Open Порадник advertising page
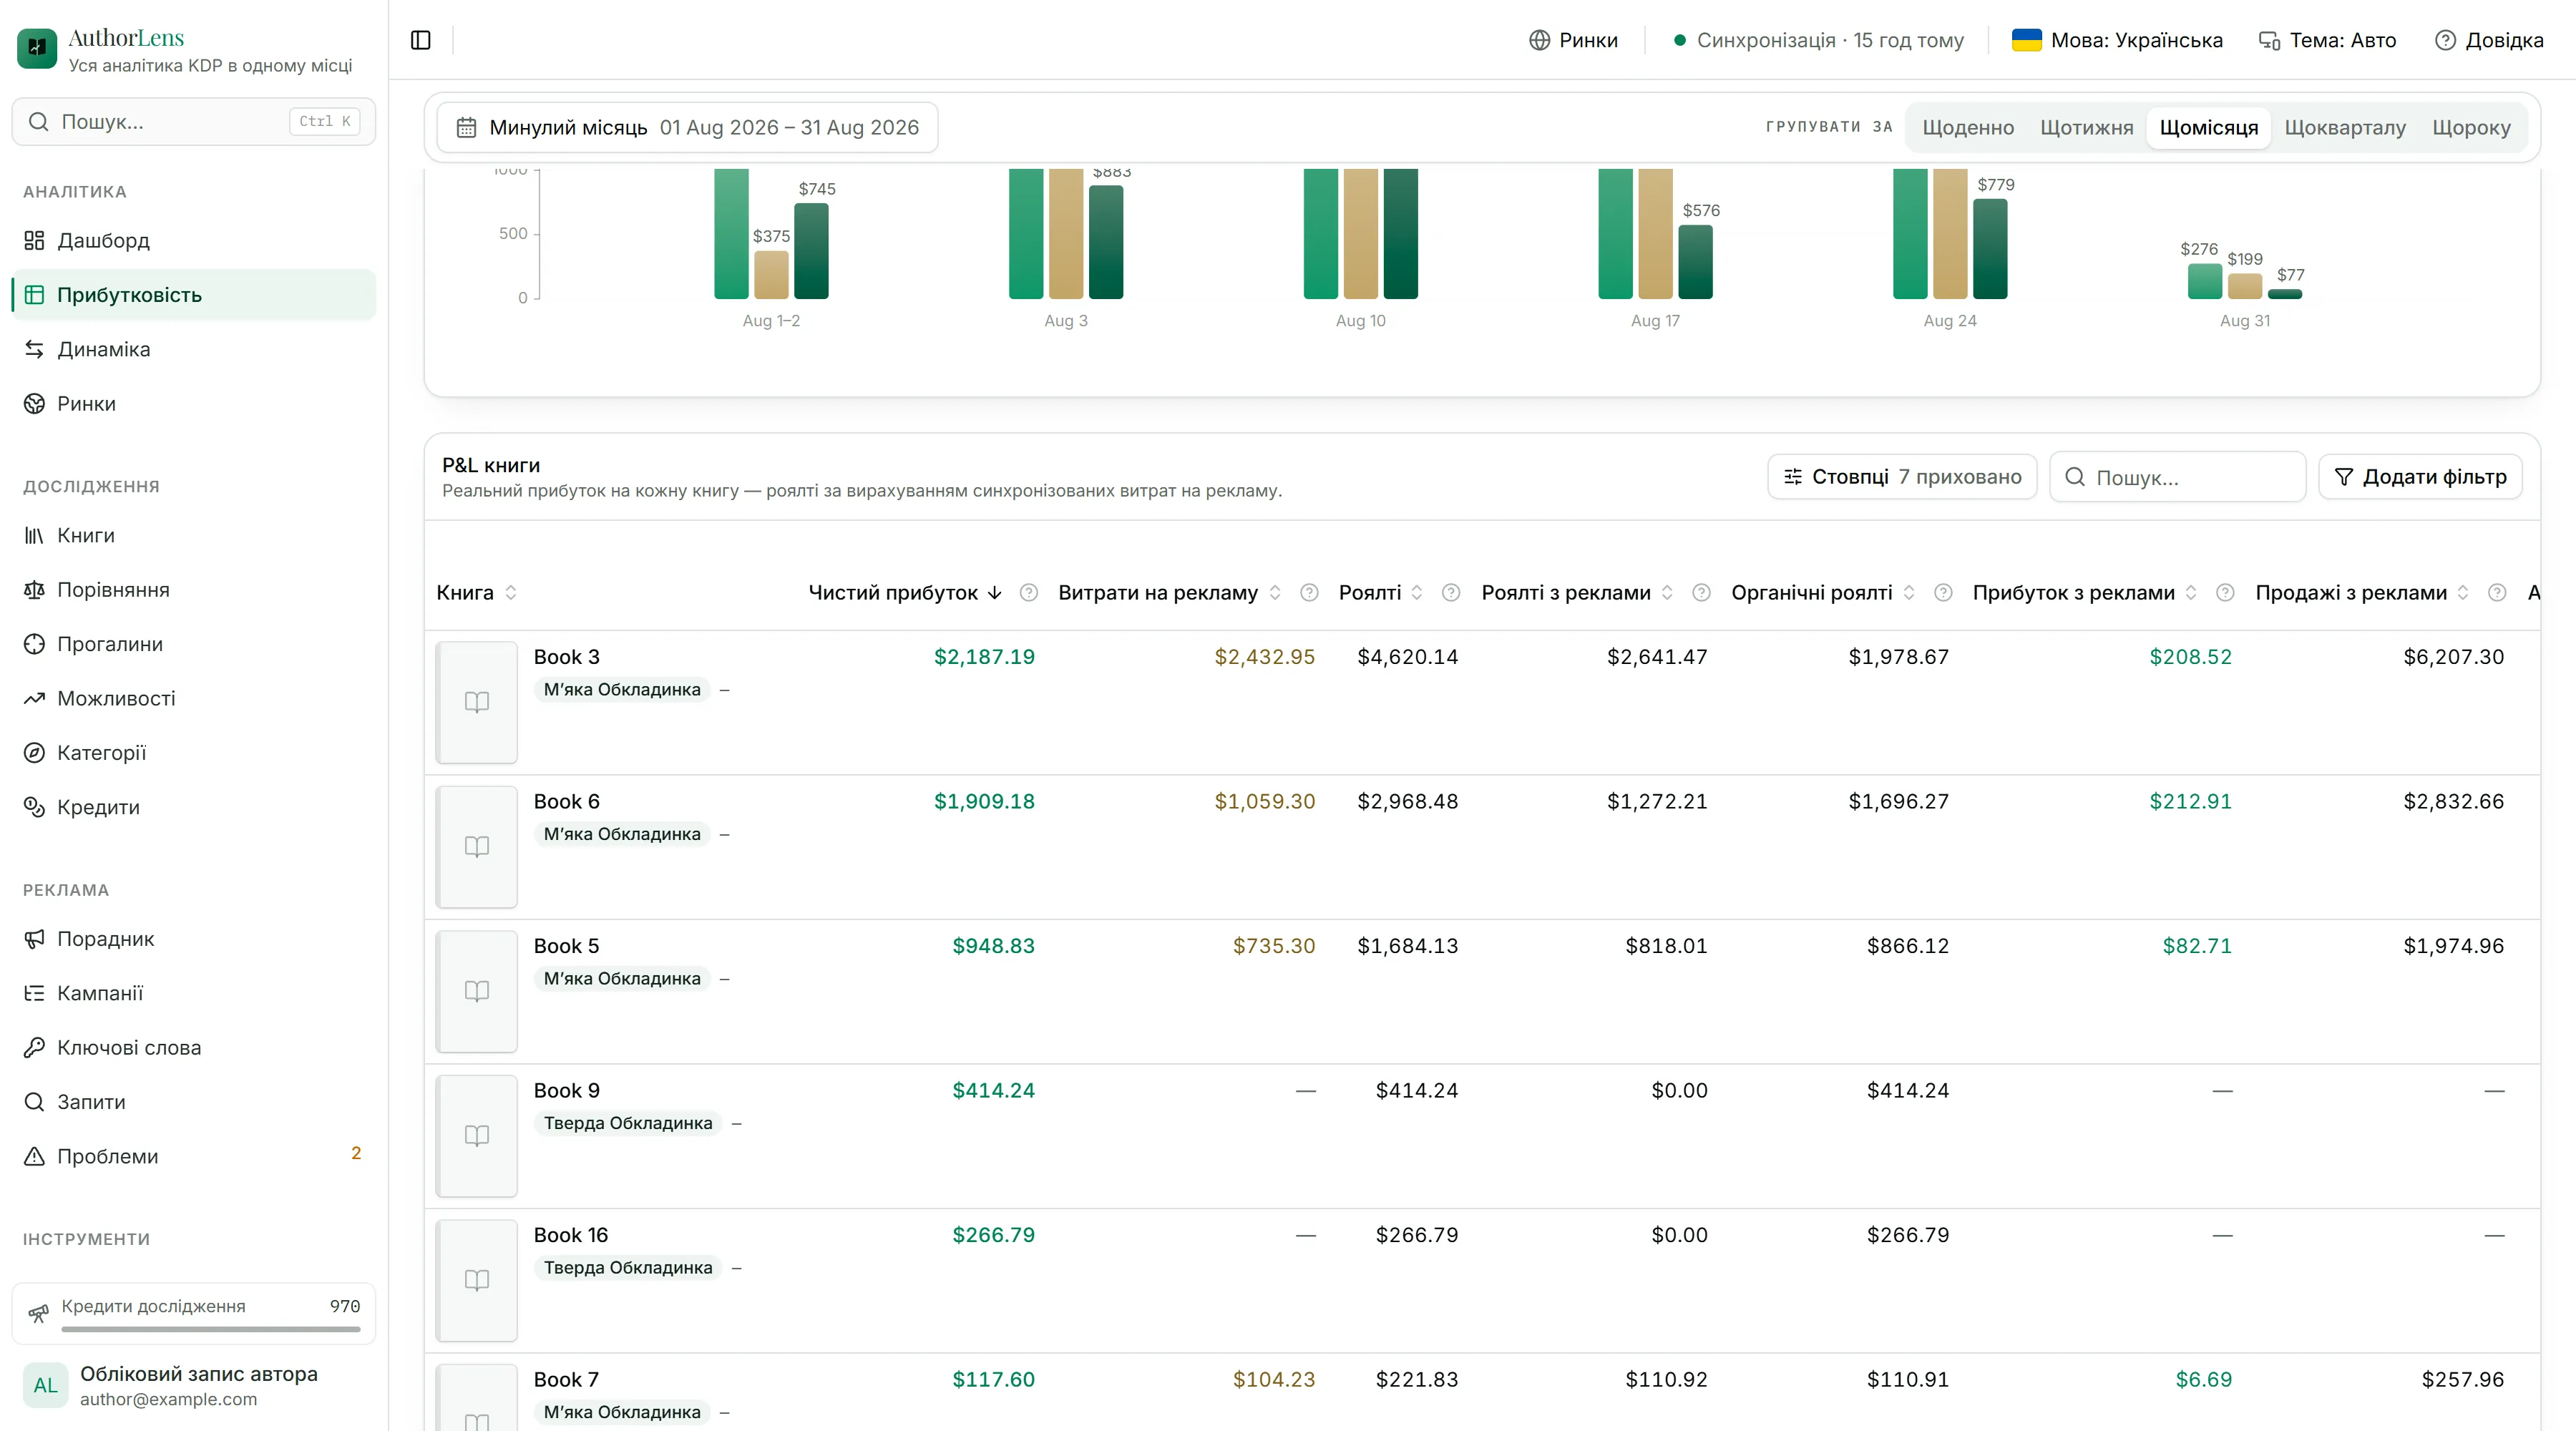Image resolution: width=2576 pixels, height=1431 pixels. pyautogui.click(x=194, y=938)
